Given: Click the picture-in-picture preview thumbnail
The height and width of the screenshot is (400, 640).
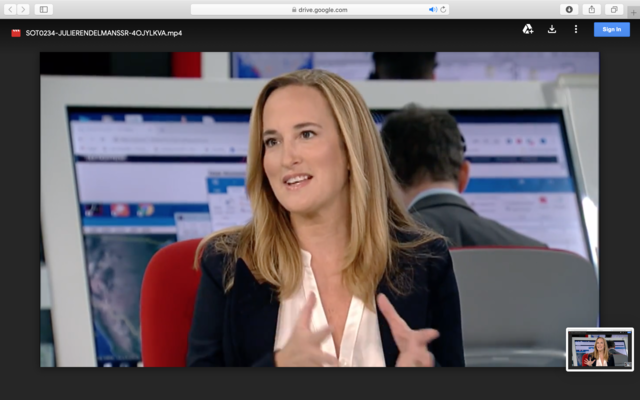Looking at the screenshot, I should 600,349.
